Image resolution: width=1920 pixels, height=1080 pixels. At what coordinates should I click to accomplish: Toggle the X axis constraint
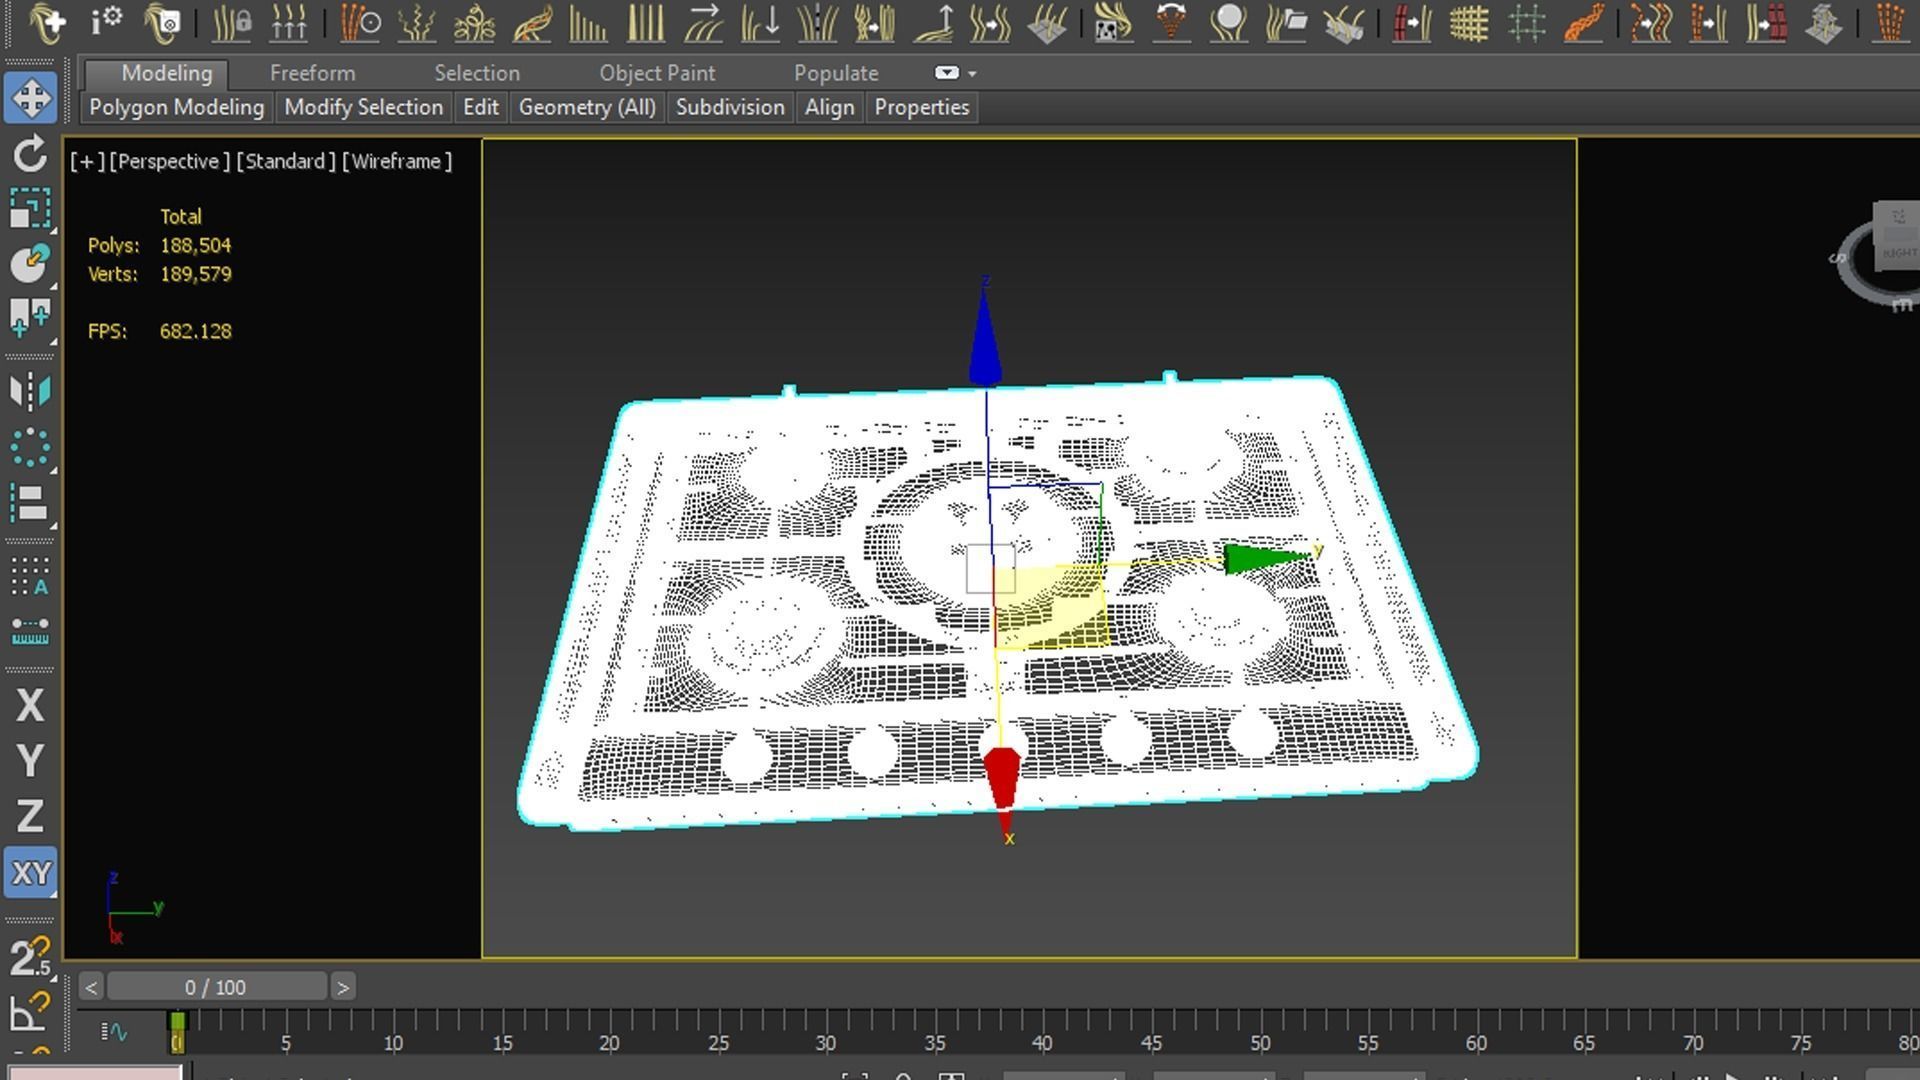click(x=30, y=706)
